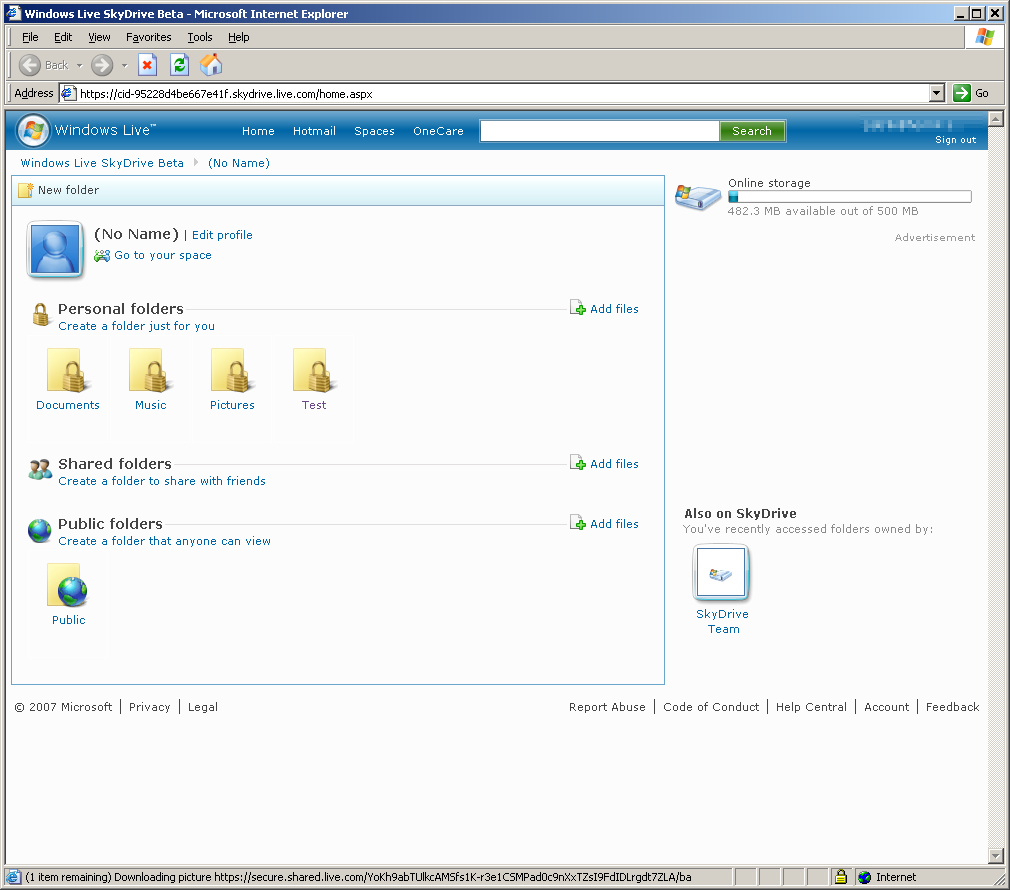Click Create a folder just for you
This screenshot has height=890, width=1010.
(x=137, y=326)
